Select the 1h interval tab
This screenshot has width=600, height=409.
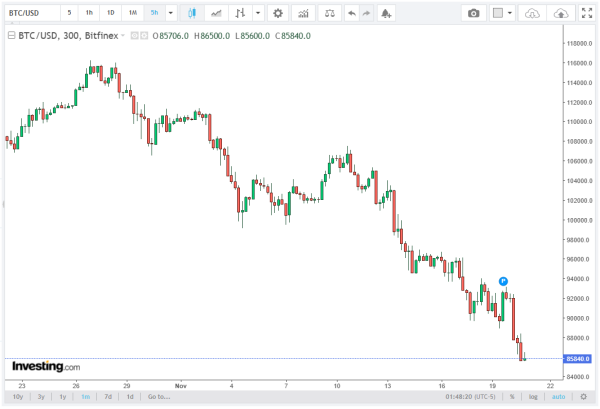pos(89,13)
